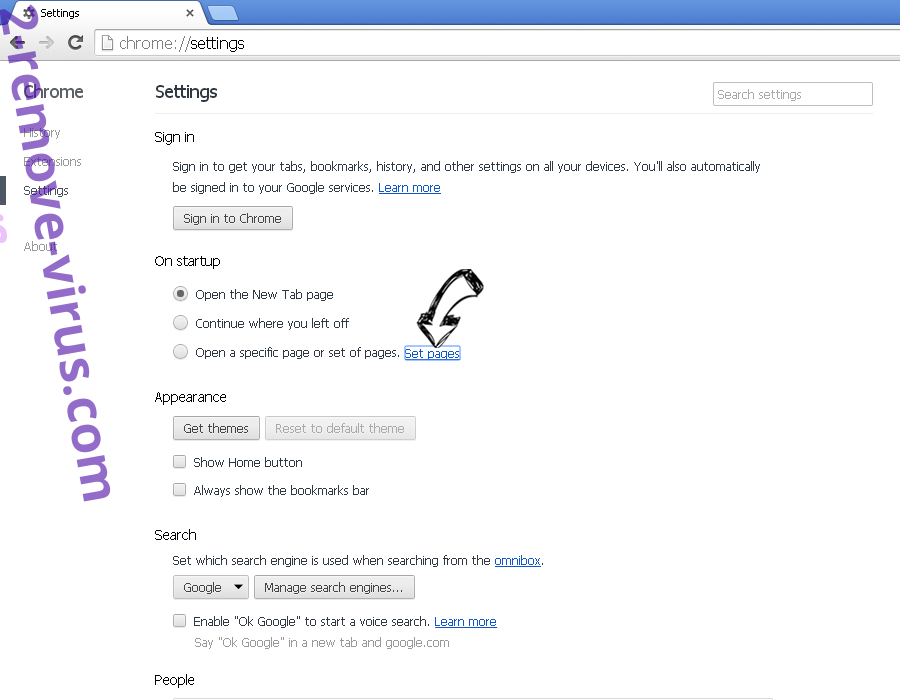Open About in the sidebar
This screenshot has height=700, width=900.
tap(40, 247)
